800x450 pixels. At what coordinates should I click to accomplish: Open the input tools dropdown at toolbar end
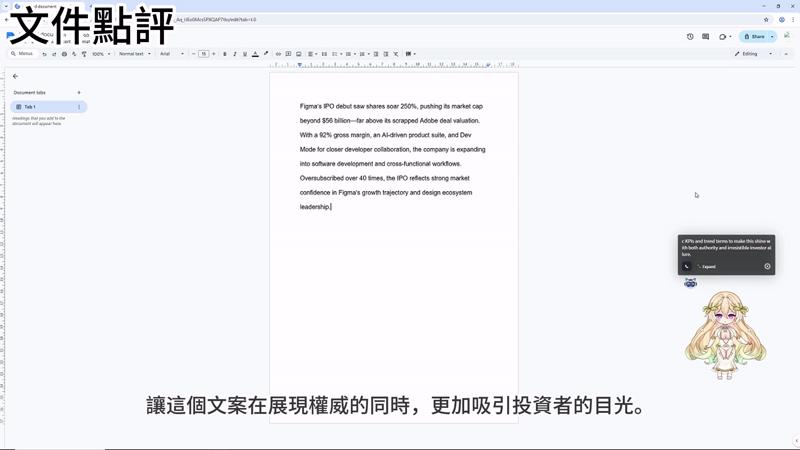pyautogui.click(x=410, y=54)
